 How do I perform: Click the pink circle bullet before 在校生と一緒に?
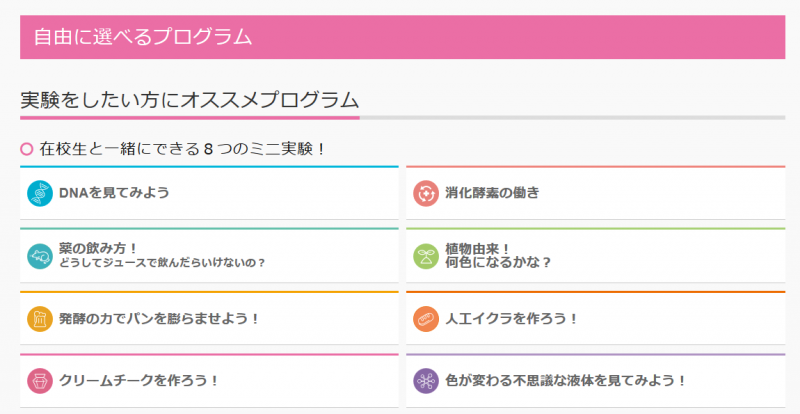(27, 149)
